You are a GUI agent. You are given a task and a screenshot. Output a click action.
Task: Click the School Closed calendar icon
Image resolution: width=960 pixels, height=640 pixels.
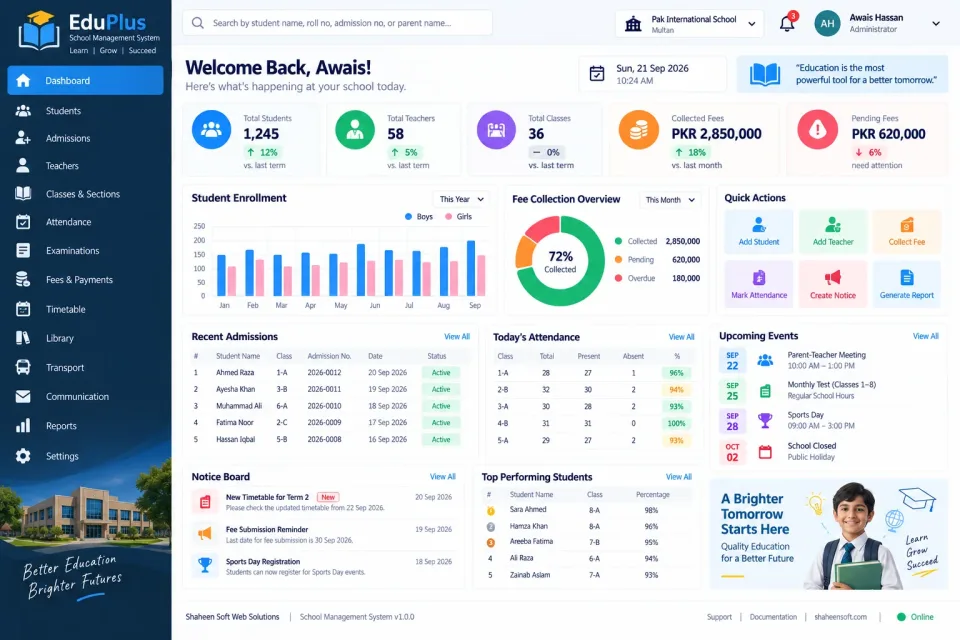765,452
